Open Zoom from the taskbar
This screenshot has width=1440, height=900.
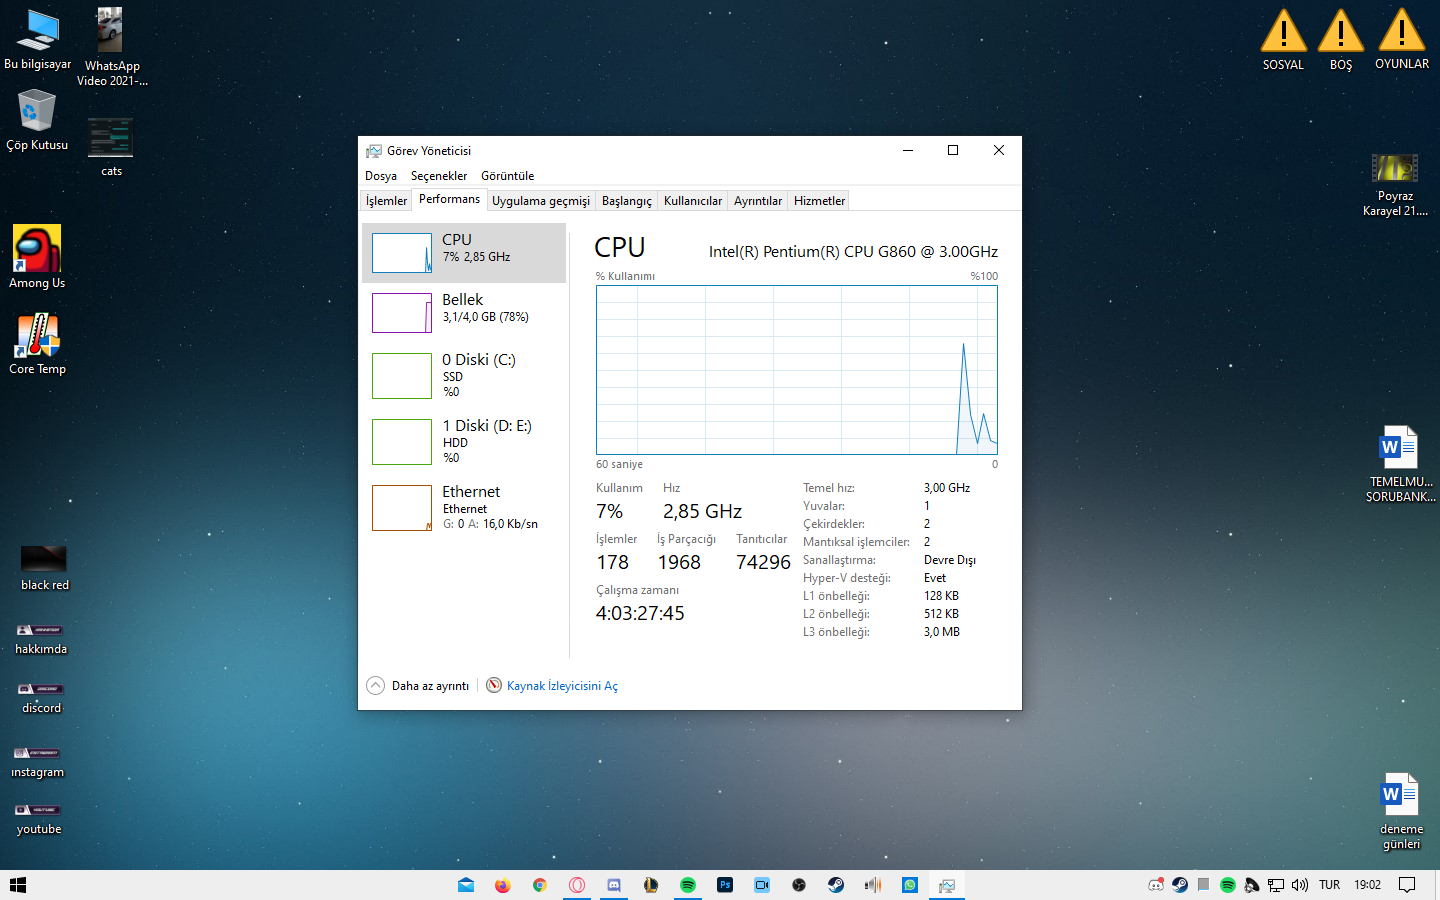point(762,885)
